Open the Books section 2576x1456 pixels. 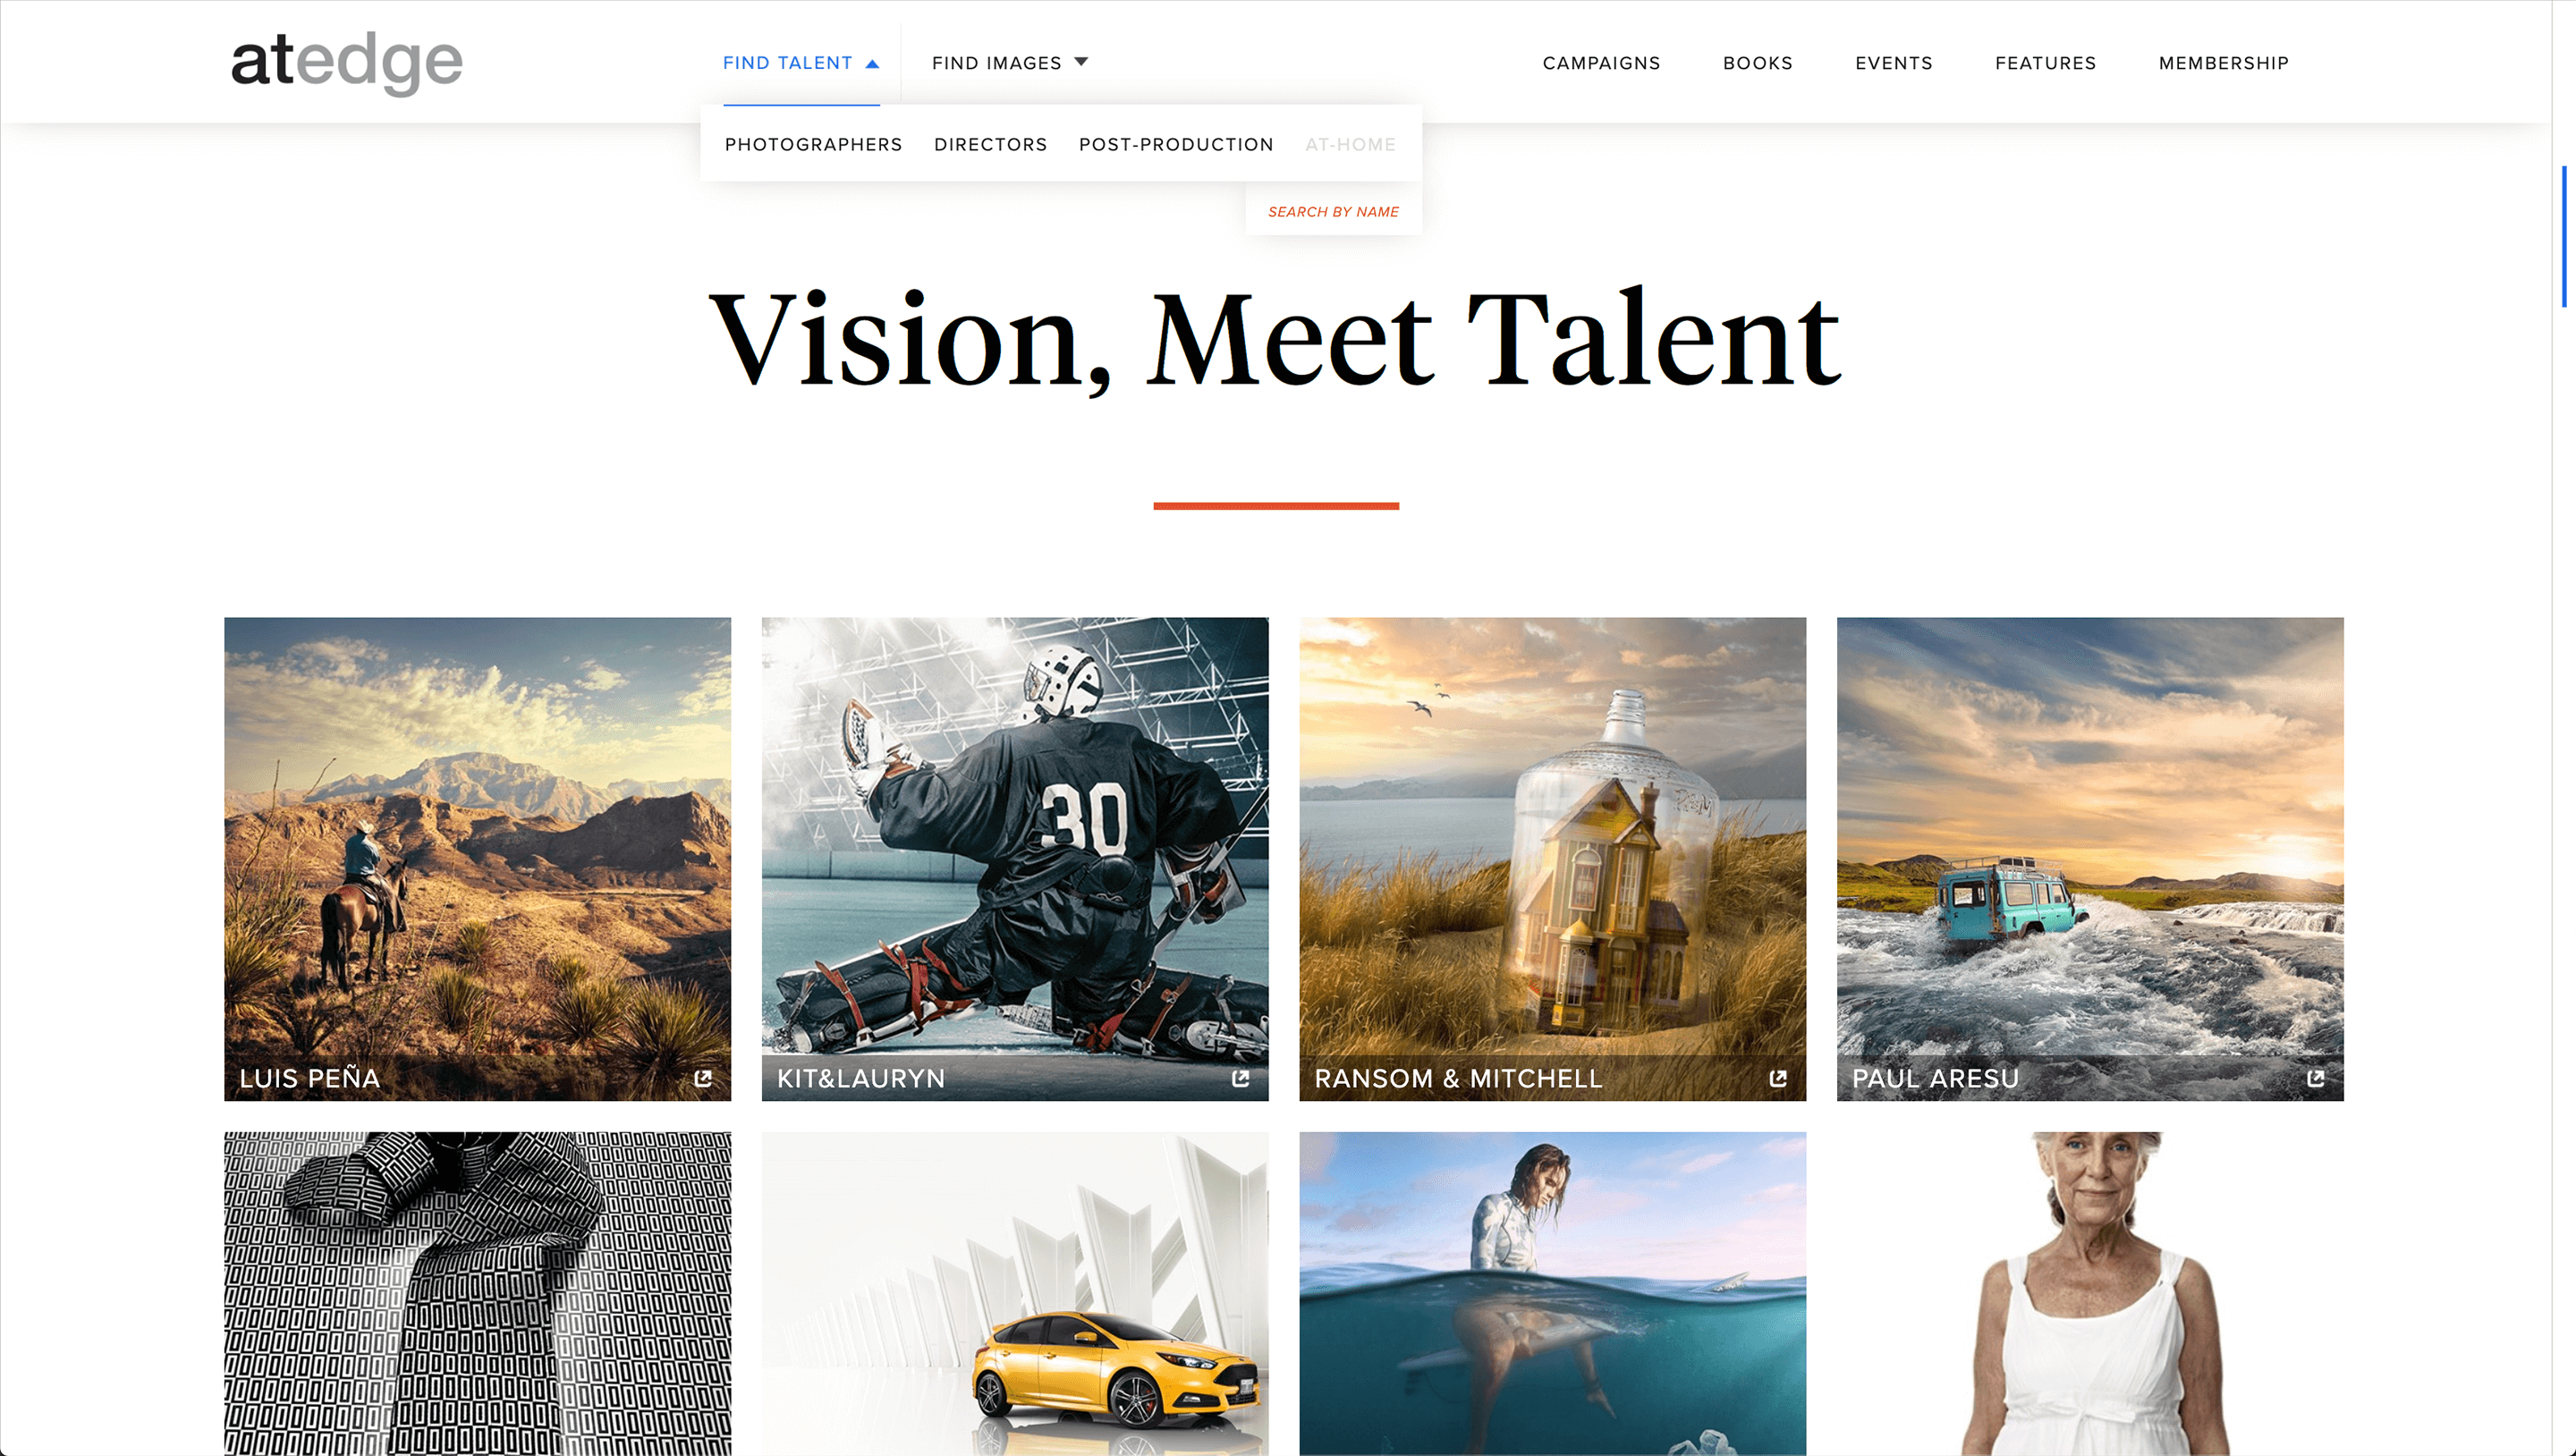click(1757, 63)
